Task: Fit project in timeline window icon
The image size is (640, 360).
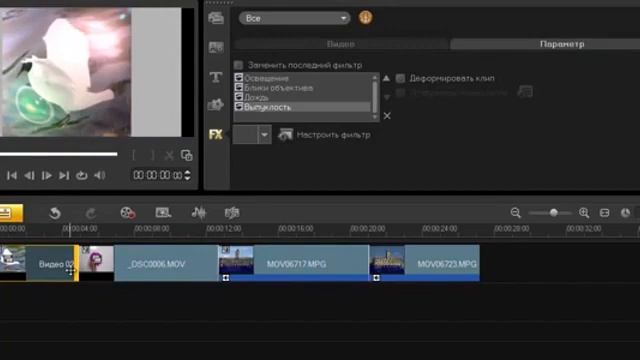Action: point(604,213)
